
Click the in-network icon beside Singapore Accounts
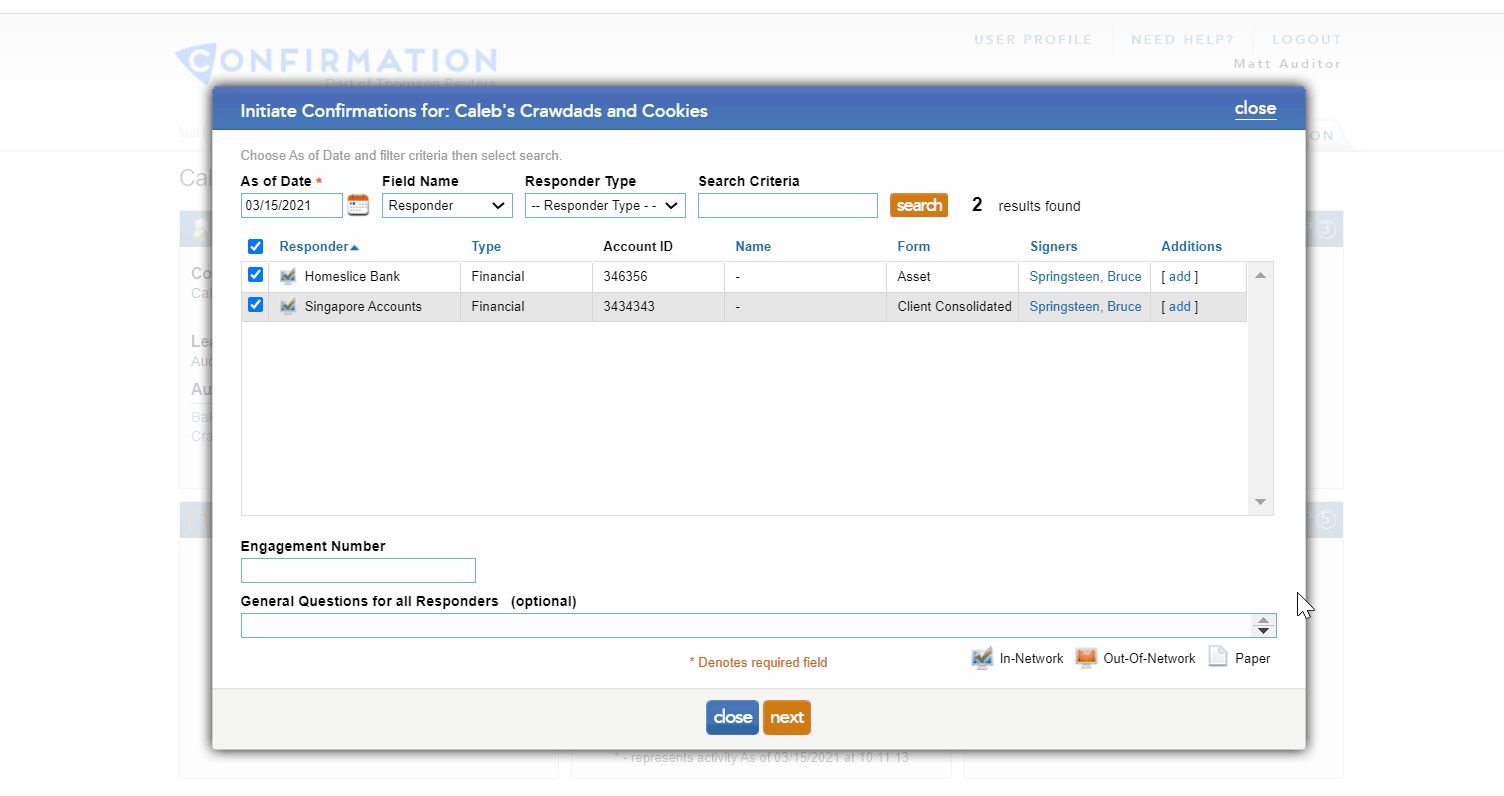pos(288,306)
